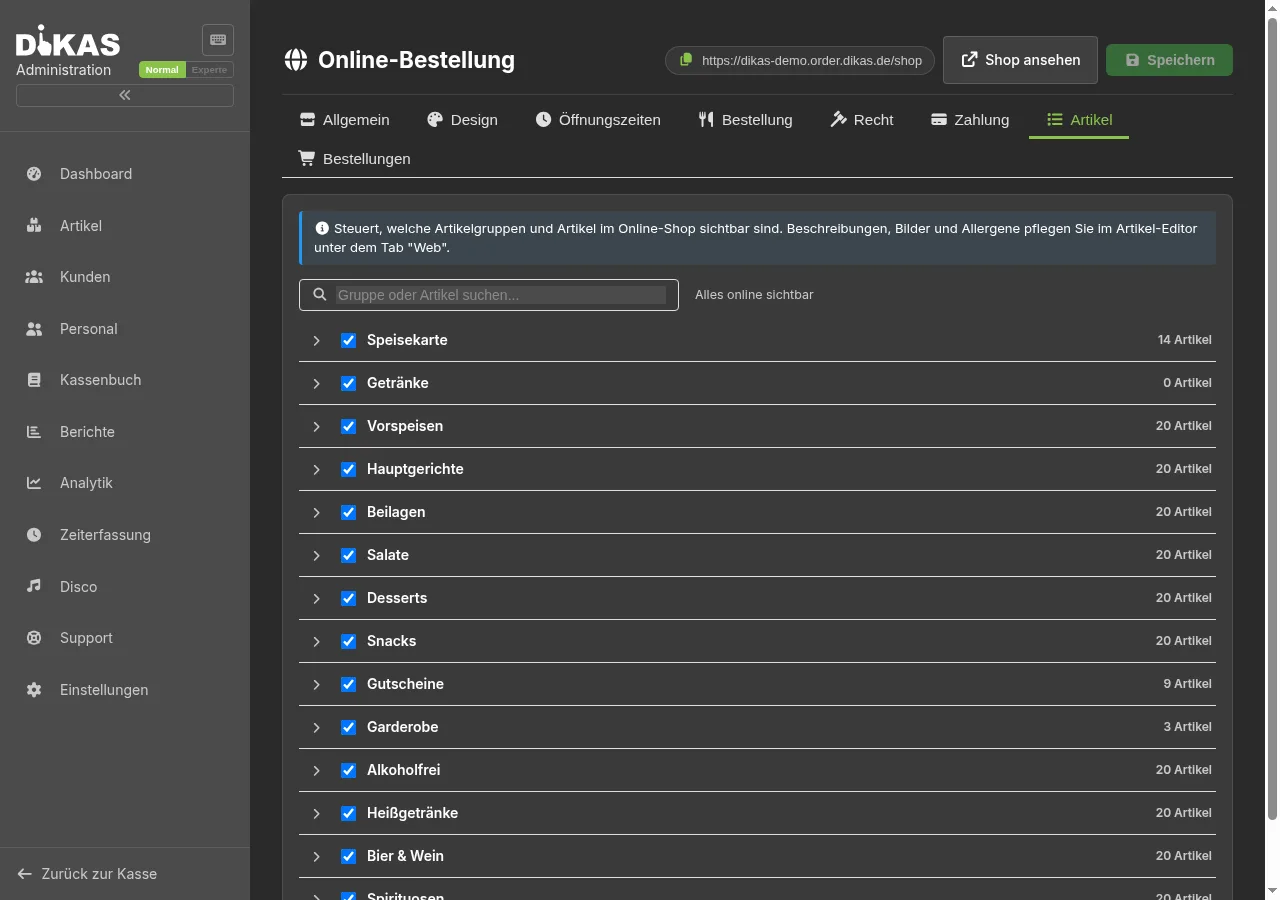Toggle the Hauptgerichte checkbox

click(x=348, y=469)
